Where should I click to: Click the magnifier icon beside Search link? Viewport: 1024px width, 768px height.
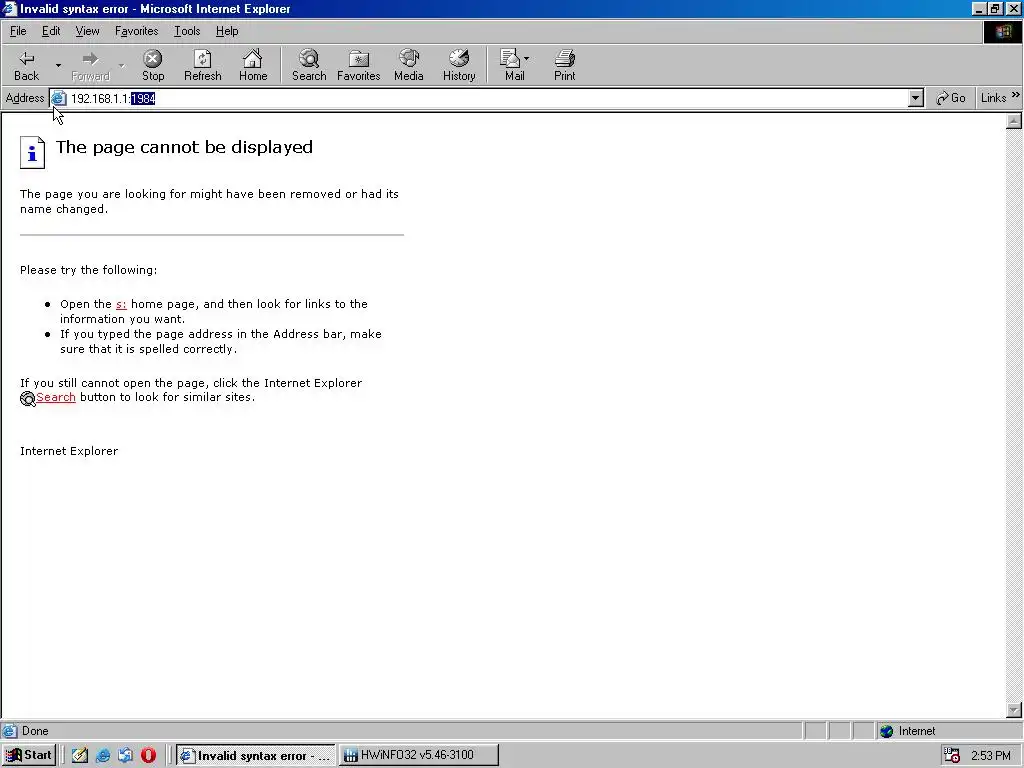tap(27, 399)
